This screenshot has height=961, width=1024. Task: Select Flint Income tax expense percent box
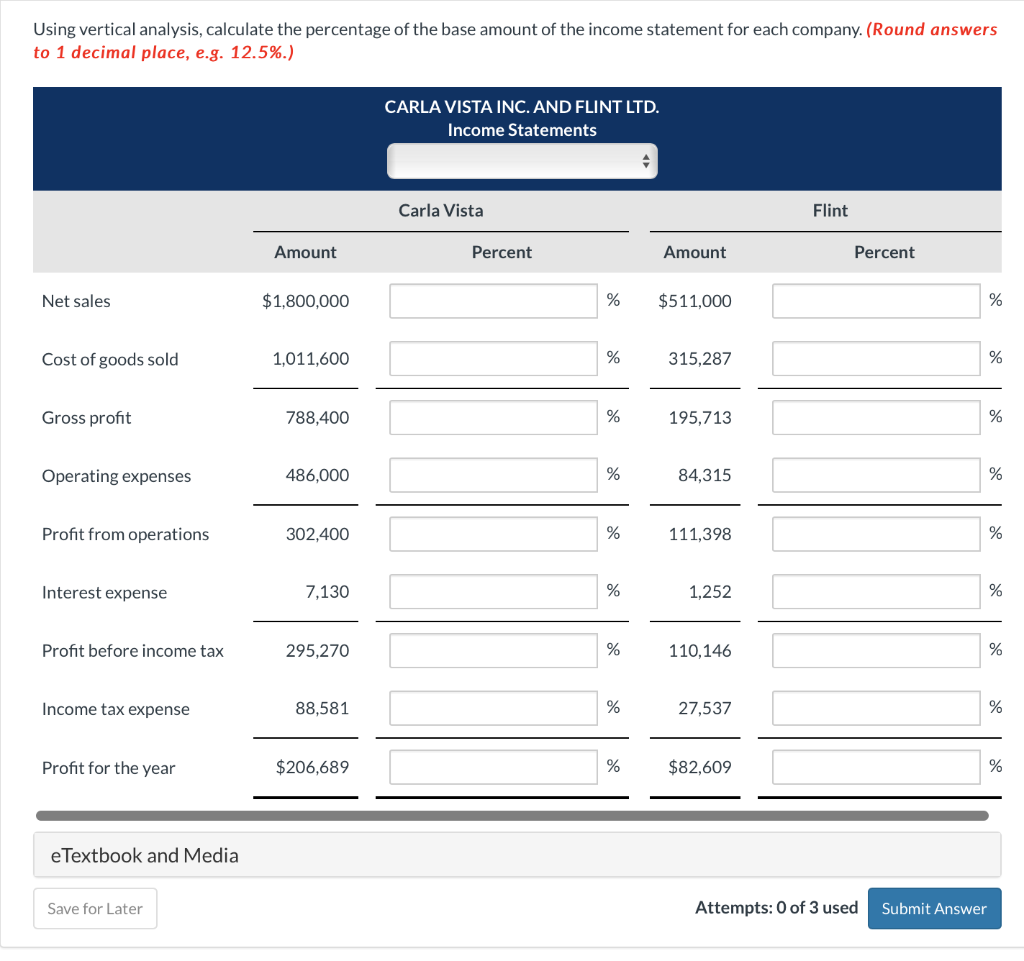coord(875,708)
